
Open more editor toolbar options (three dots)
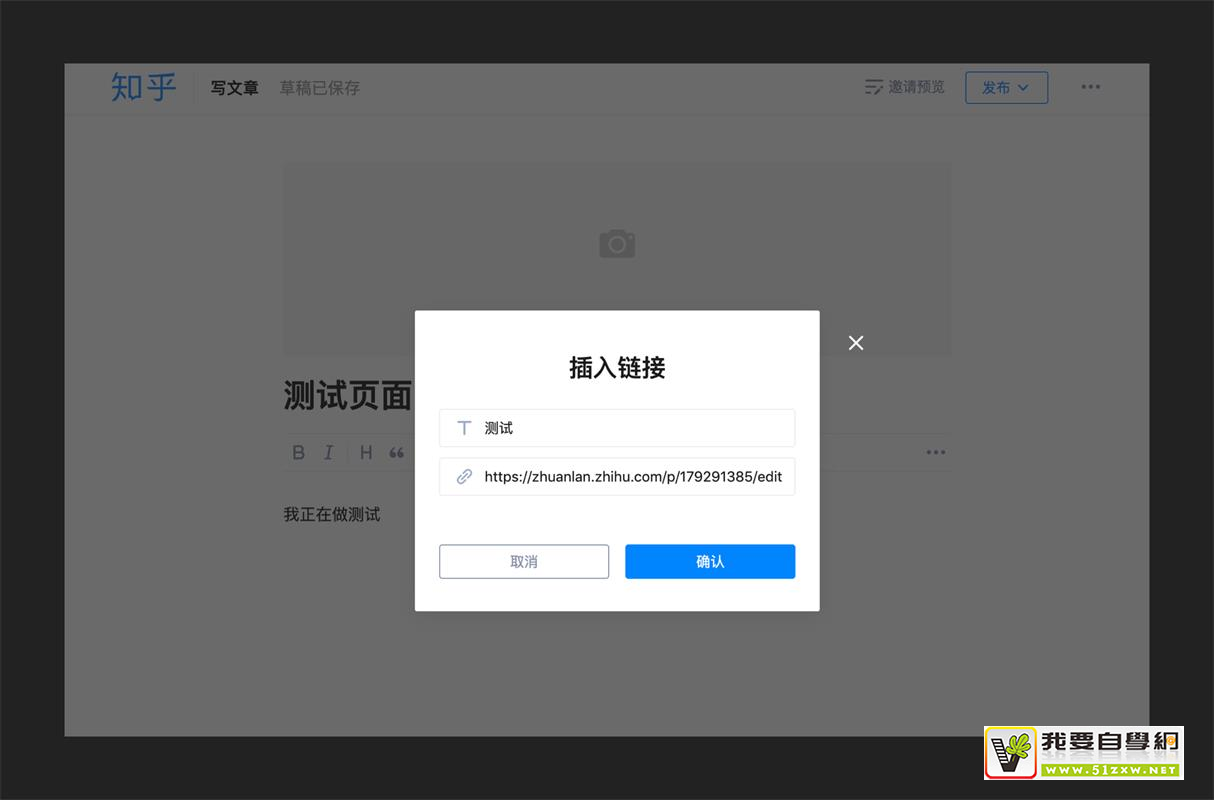click(x=935, y=453)
